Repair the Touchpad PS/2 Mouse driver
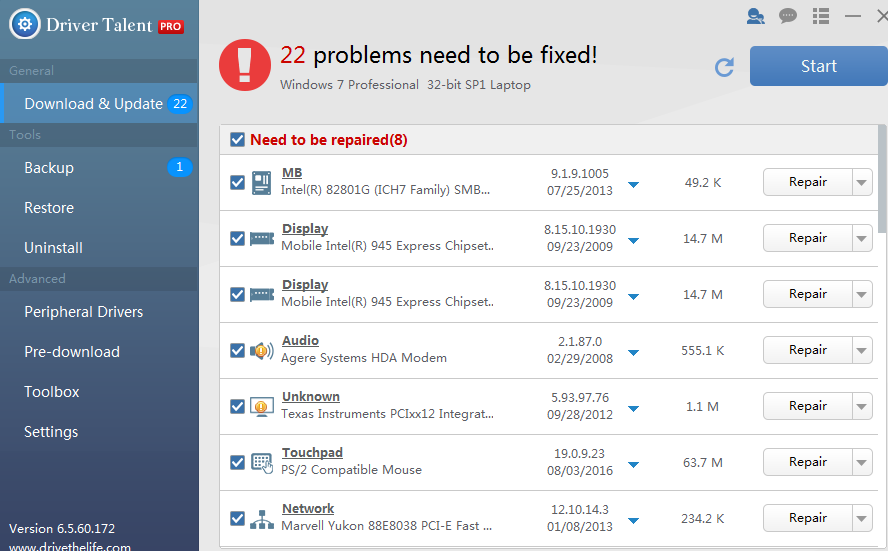888x551 pixels. 808,463
